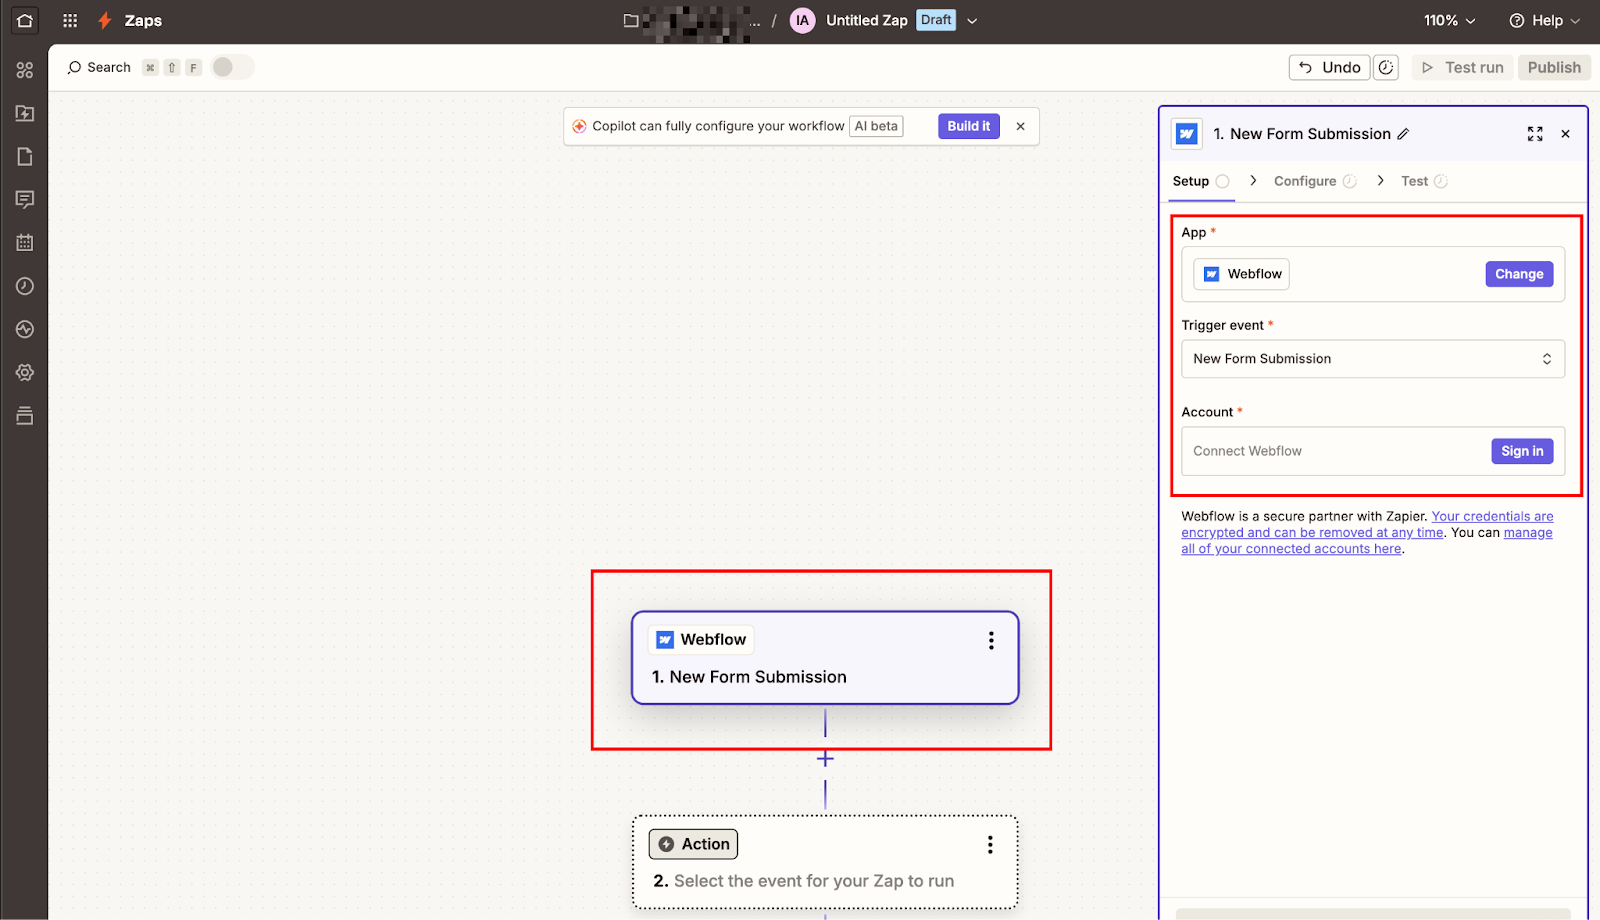1600x920 pixels.
Task: Click the AI beta label
Action: [876, 126]
